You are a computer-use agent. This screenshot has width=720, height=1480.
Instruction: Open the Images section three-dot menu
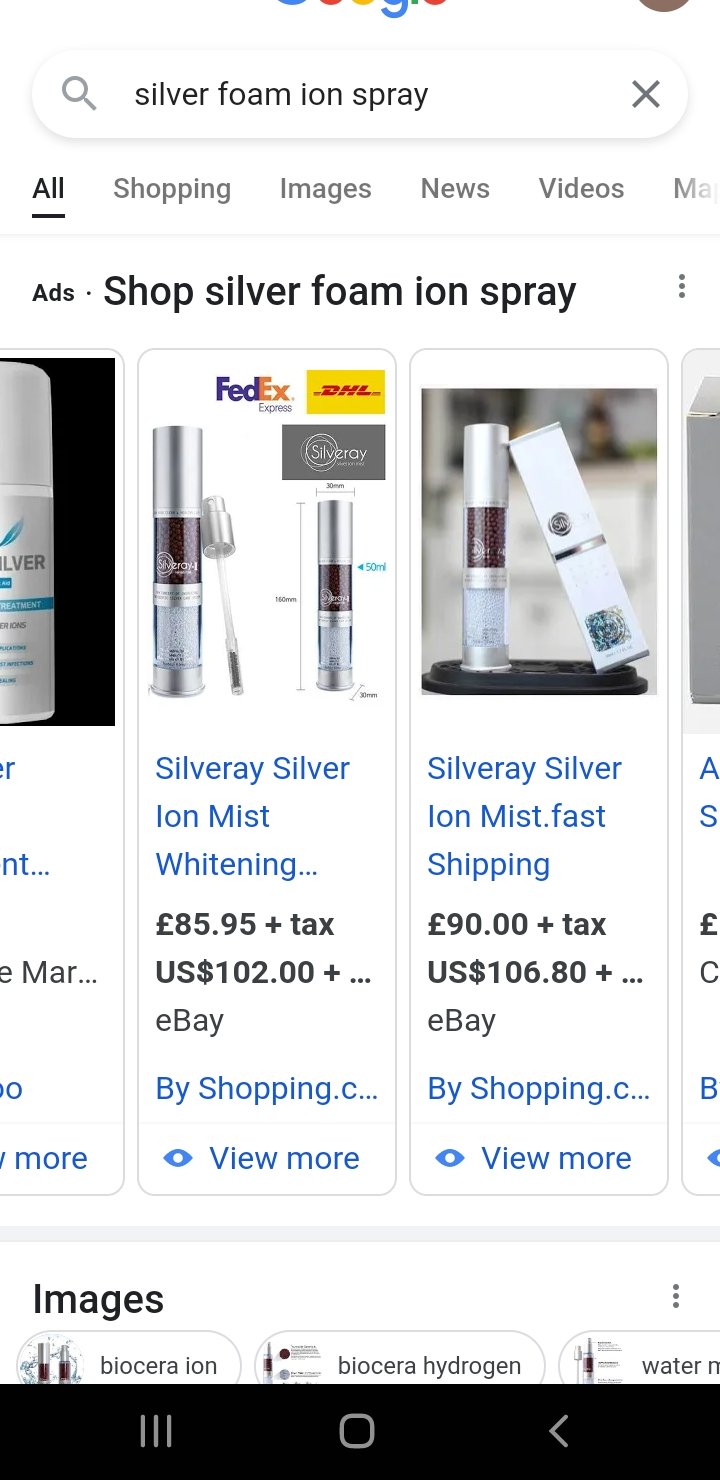[676, 1296]
